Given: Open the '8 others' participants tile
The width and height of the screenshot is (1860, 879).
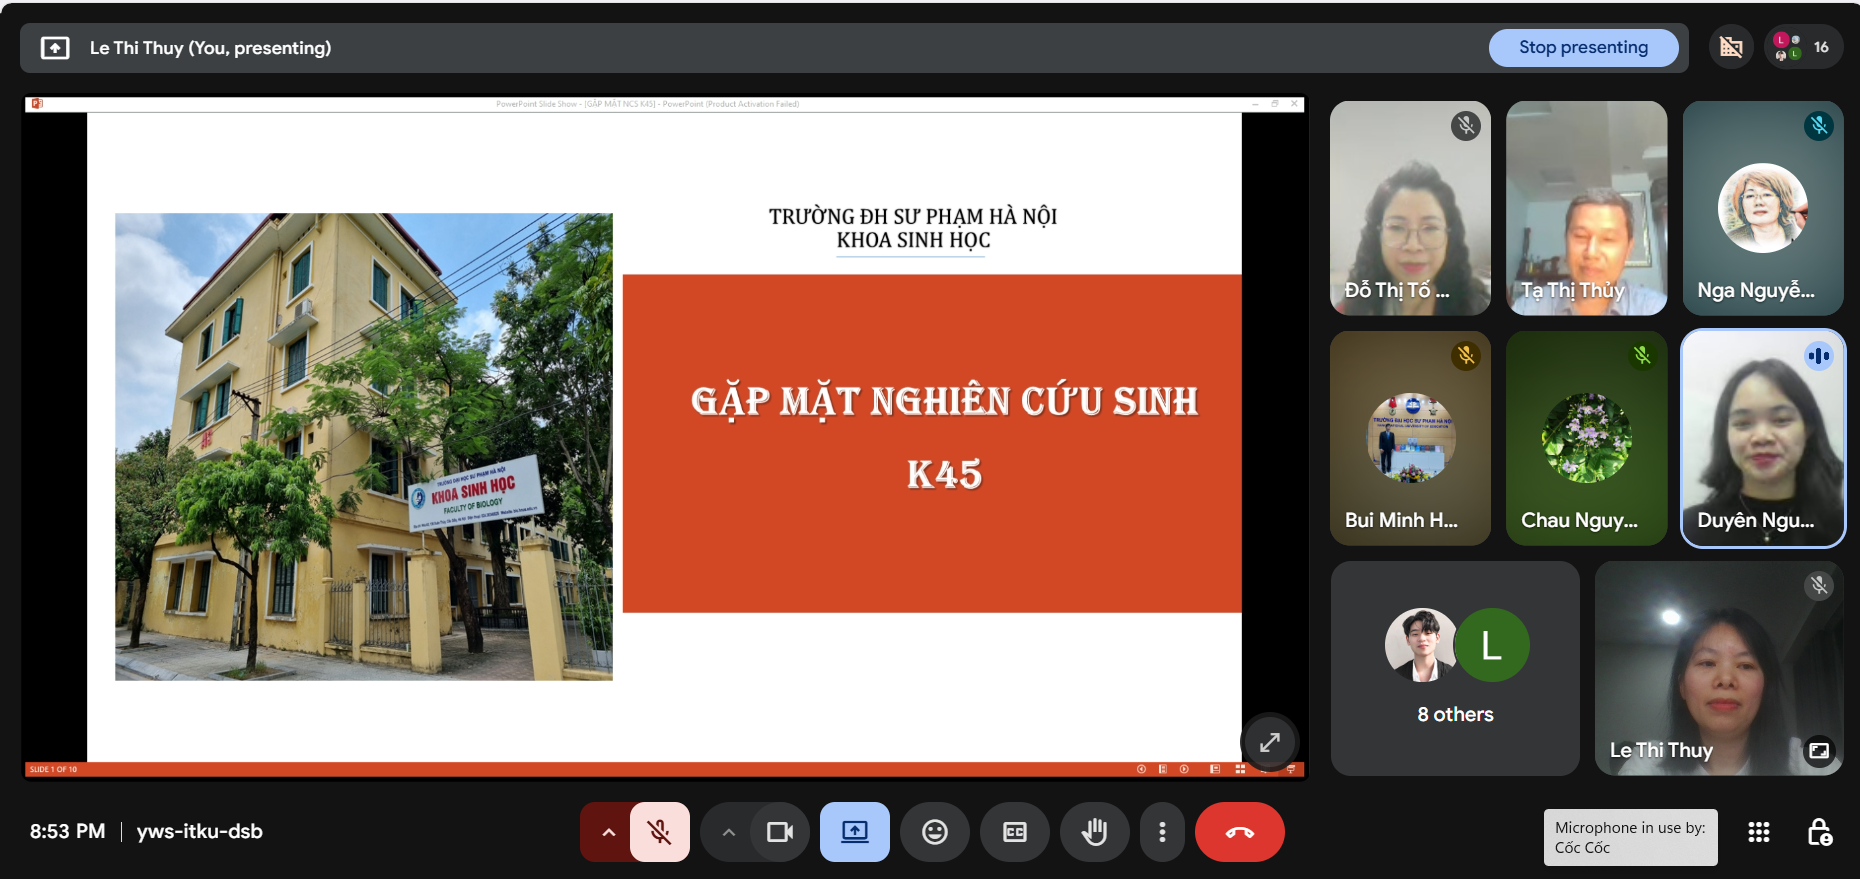Looking at the screenshot, I should [x=1454, y=668].
